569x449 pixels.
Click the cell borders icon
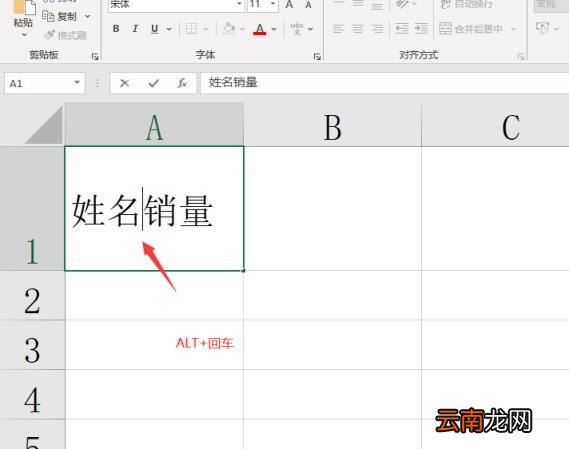[x=191, y=29]
